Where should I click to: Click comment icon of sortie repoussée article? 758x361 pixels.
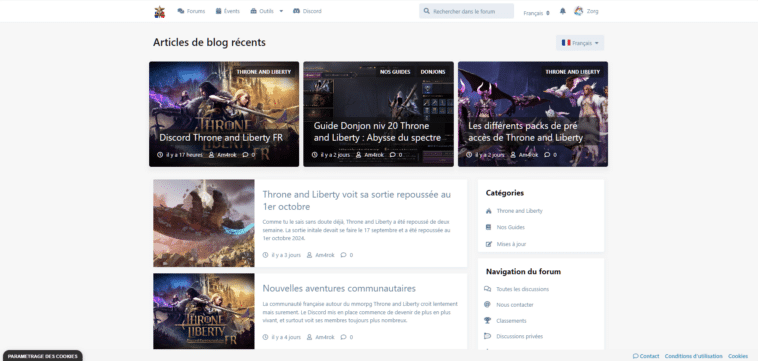343,255
